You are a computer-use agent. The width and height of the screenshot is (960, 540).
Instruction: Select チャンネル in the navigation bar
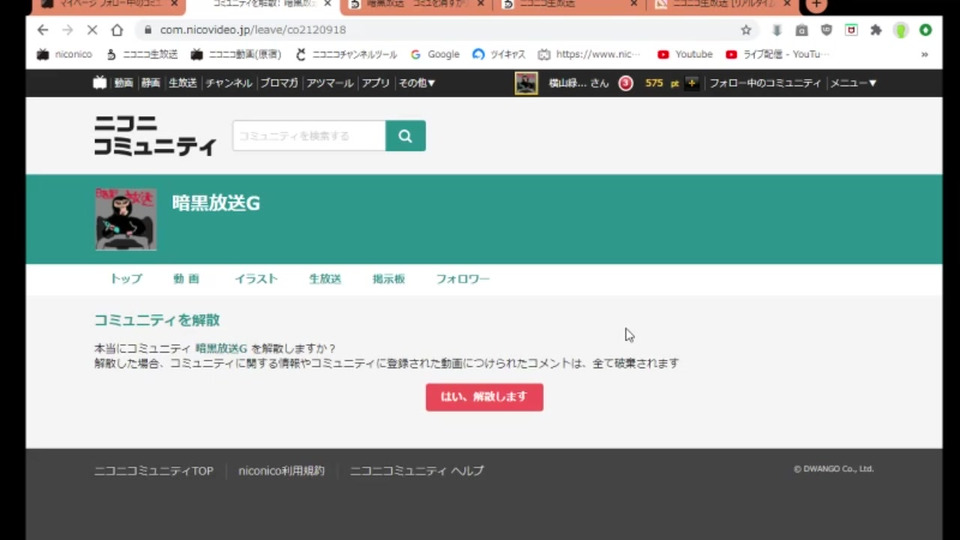point(228,83)
